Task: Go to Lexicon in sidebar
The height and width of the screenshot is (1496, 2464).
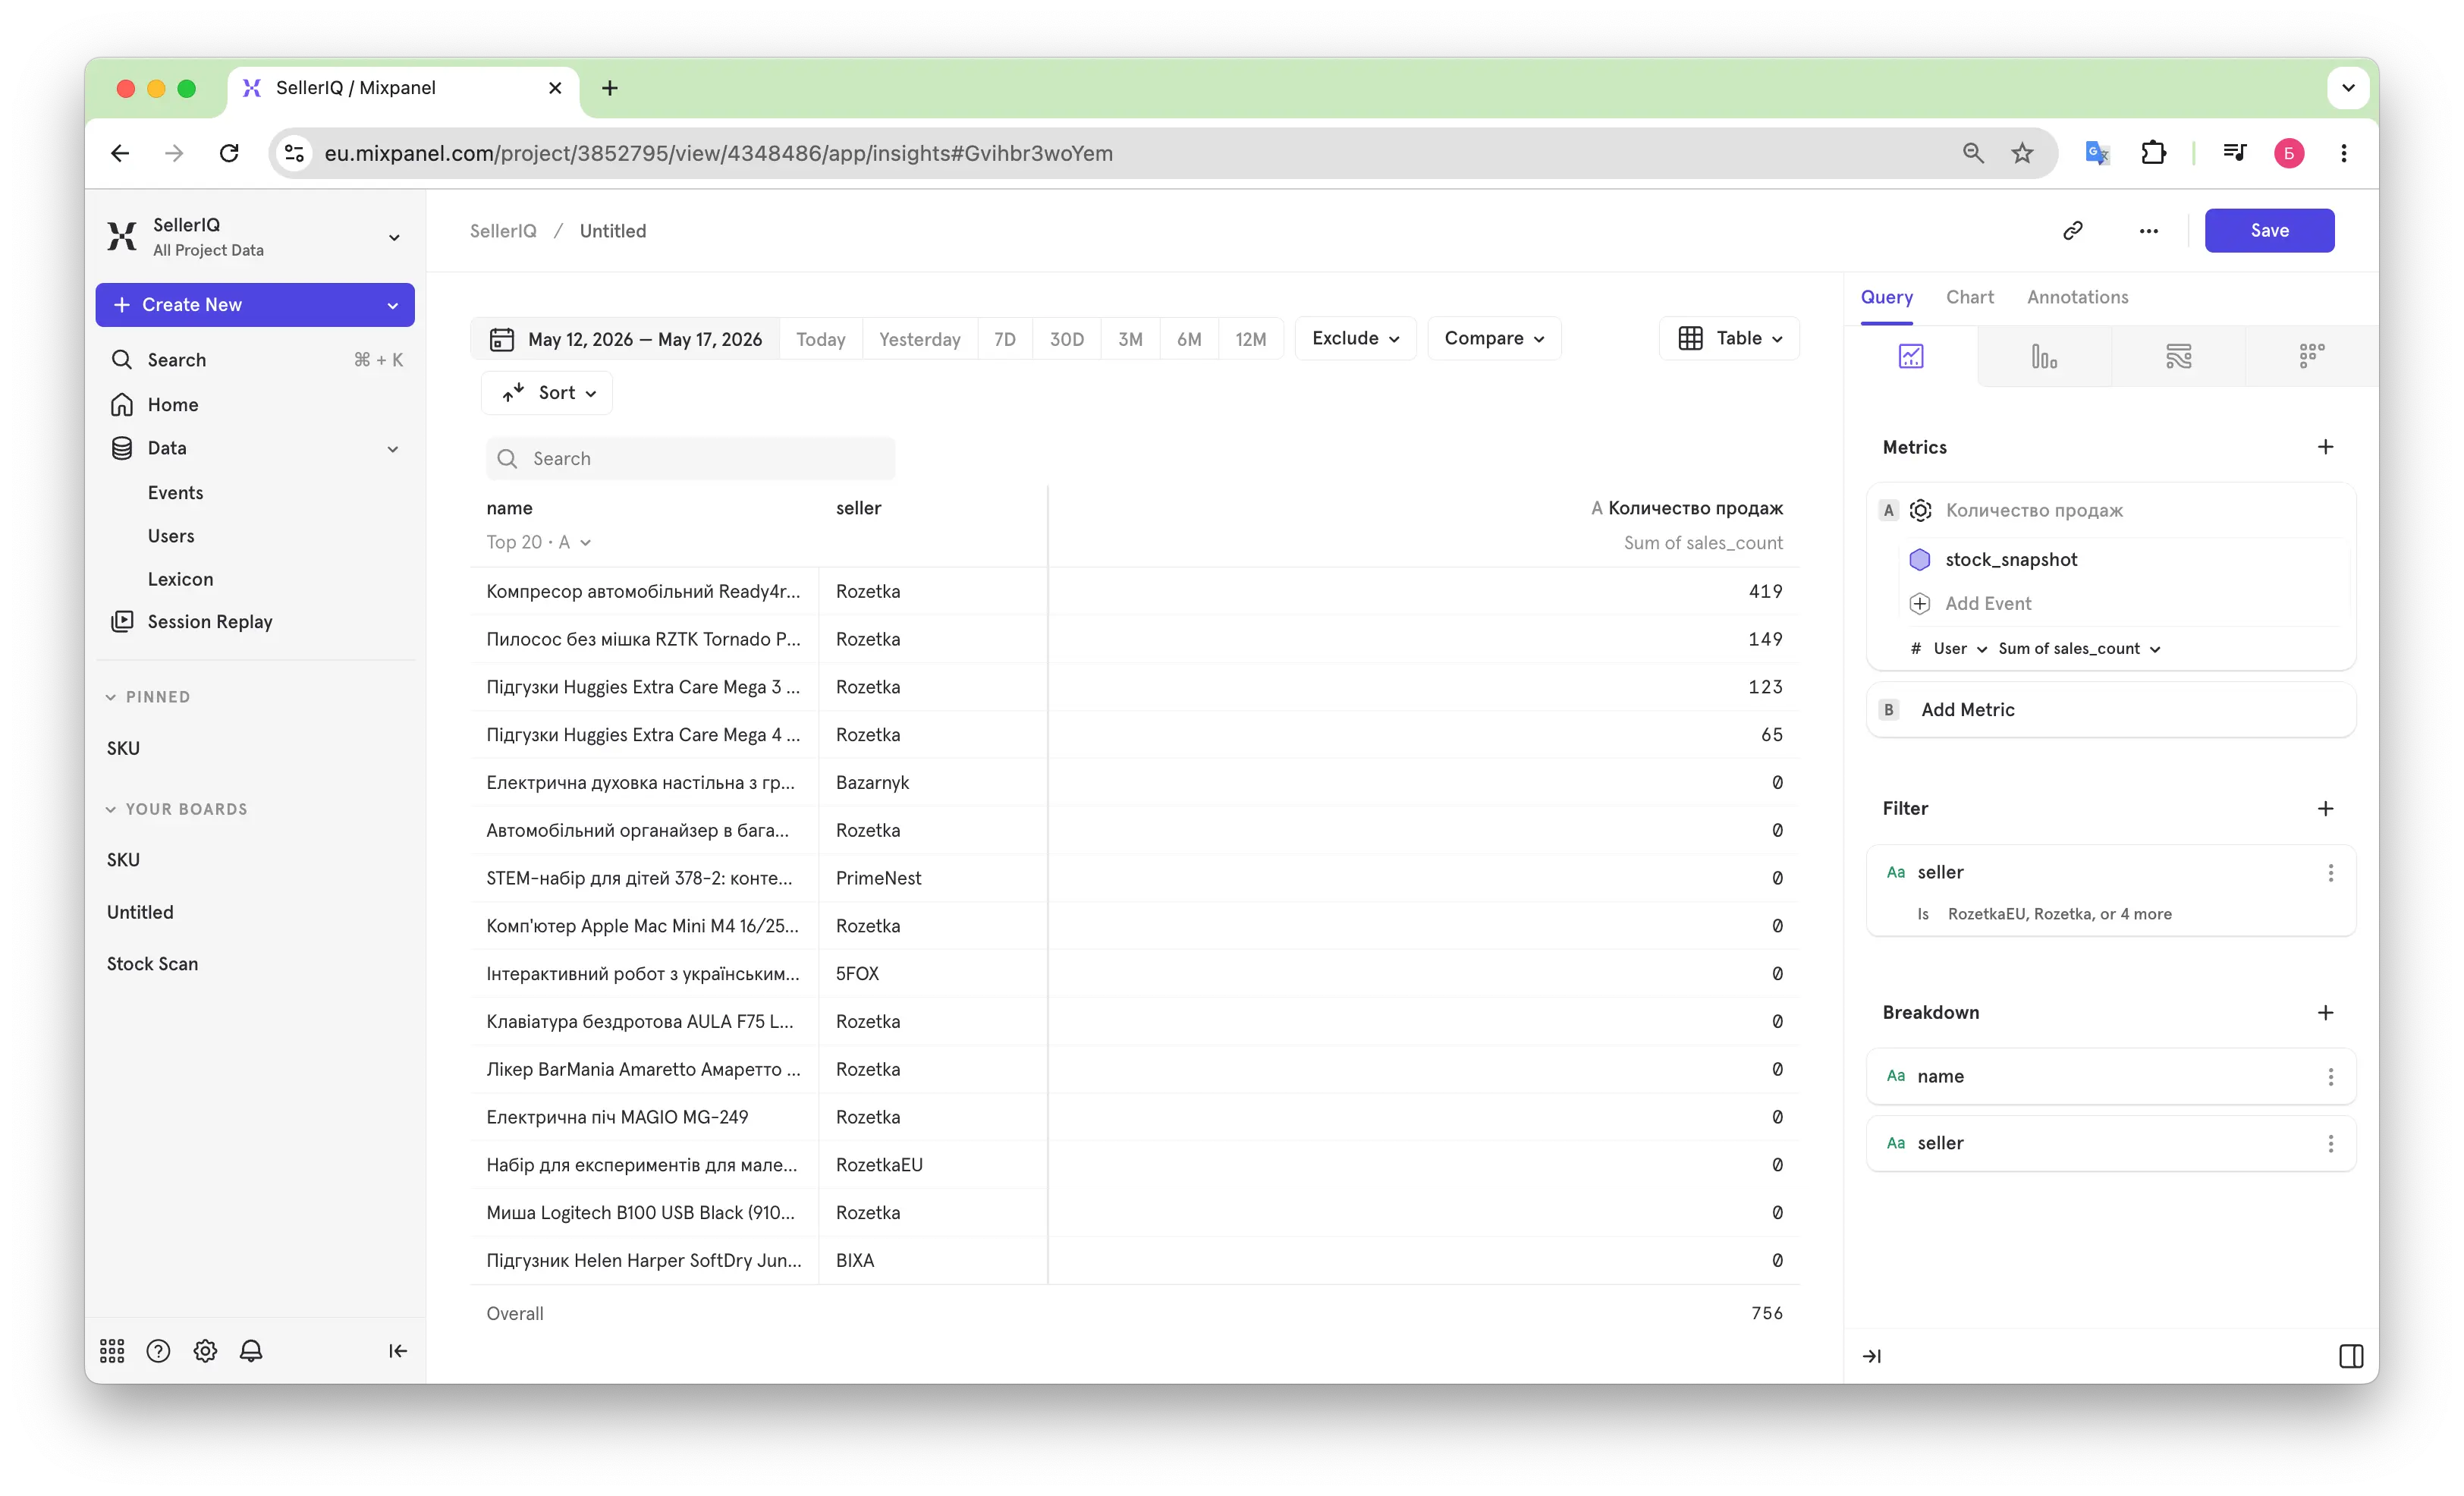Action: 180,579
